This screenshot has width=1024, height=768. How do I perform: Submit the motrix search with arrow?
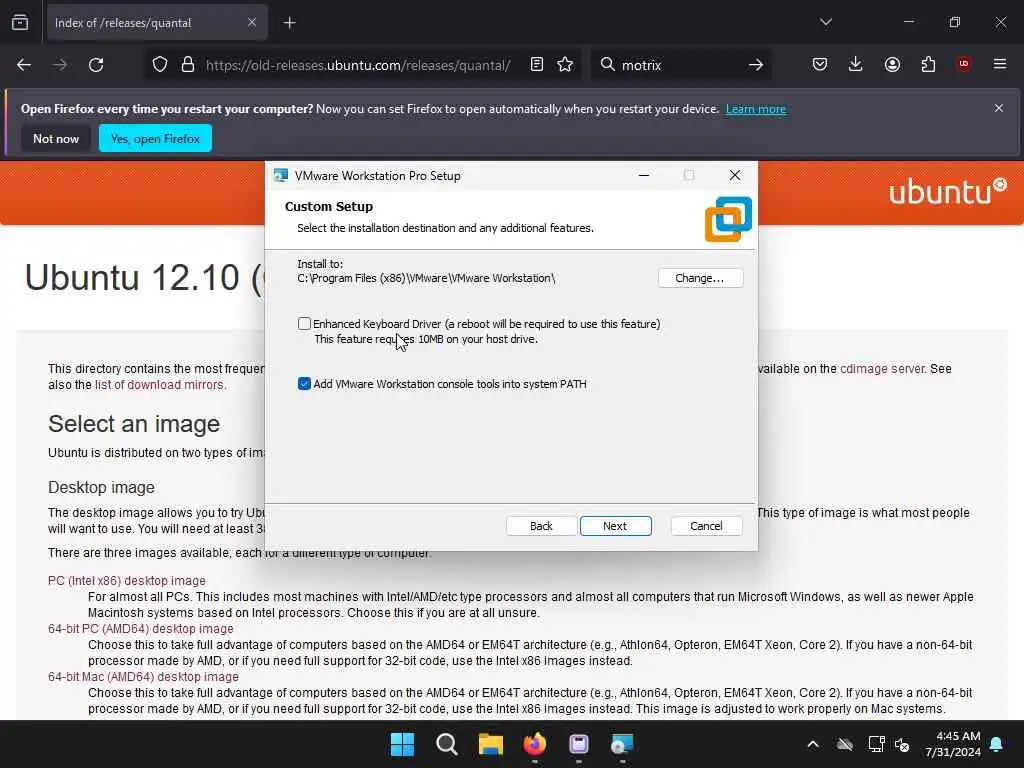coord(756,65)
